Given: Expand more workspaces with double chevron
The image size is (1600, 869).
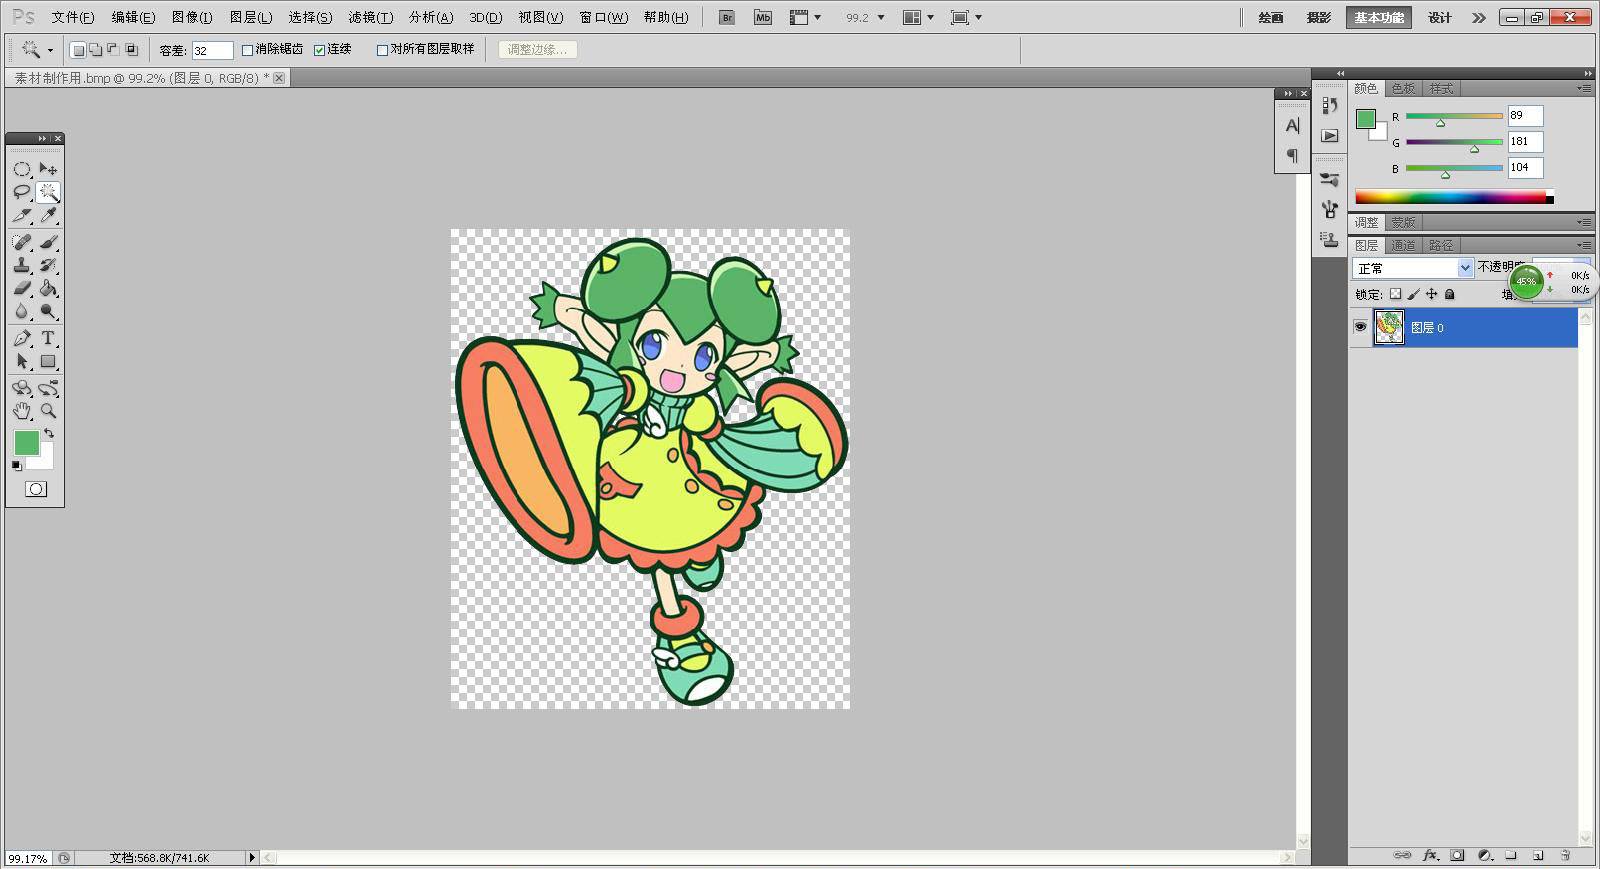Looking at the screenshot, I should click(x=1479, y=18).
